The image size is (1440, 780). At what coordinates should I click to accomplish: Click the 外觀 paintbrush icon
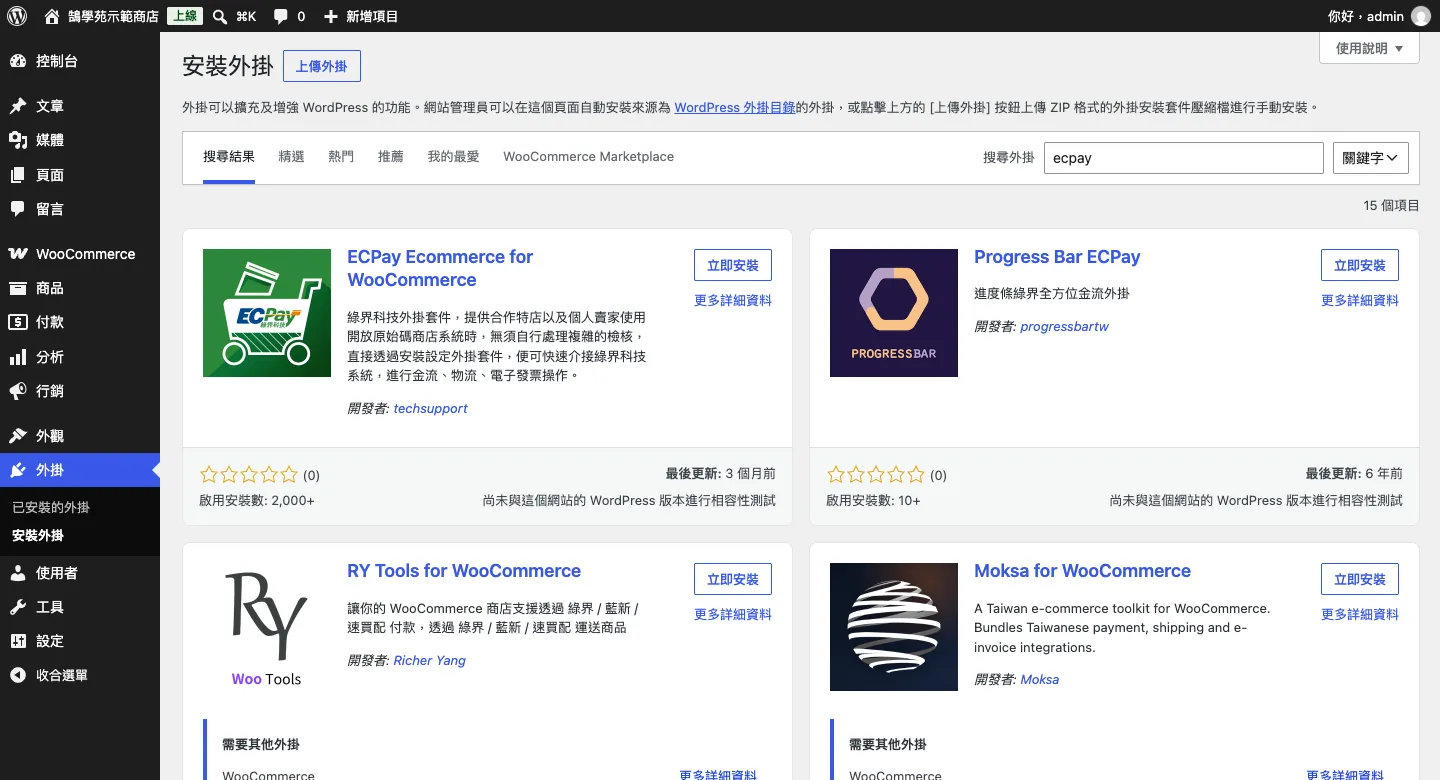coord(18,436)
